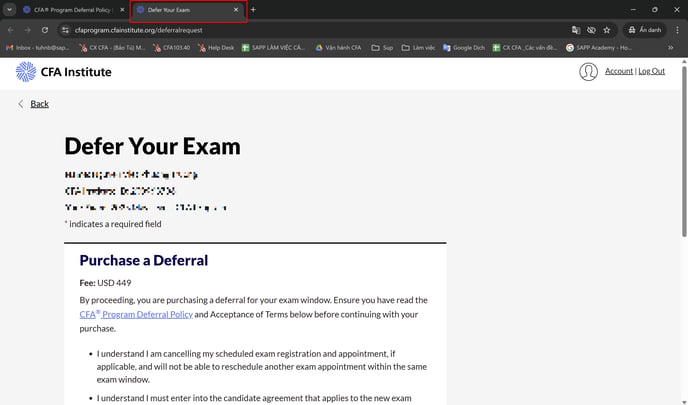The image size is (688, 405).
Task: Click the Back link above the heading
Action: pyautogui.click(x=39, y=104)
